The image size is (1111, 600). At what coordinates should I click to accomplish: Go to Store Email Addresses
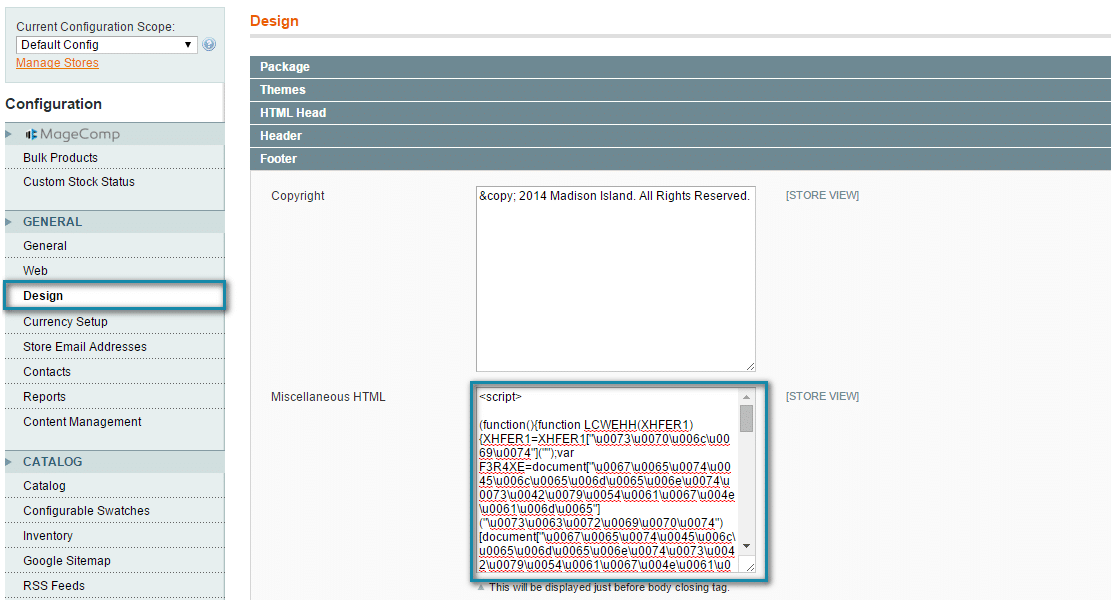point(84,347)
